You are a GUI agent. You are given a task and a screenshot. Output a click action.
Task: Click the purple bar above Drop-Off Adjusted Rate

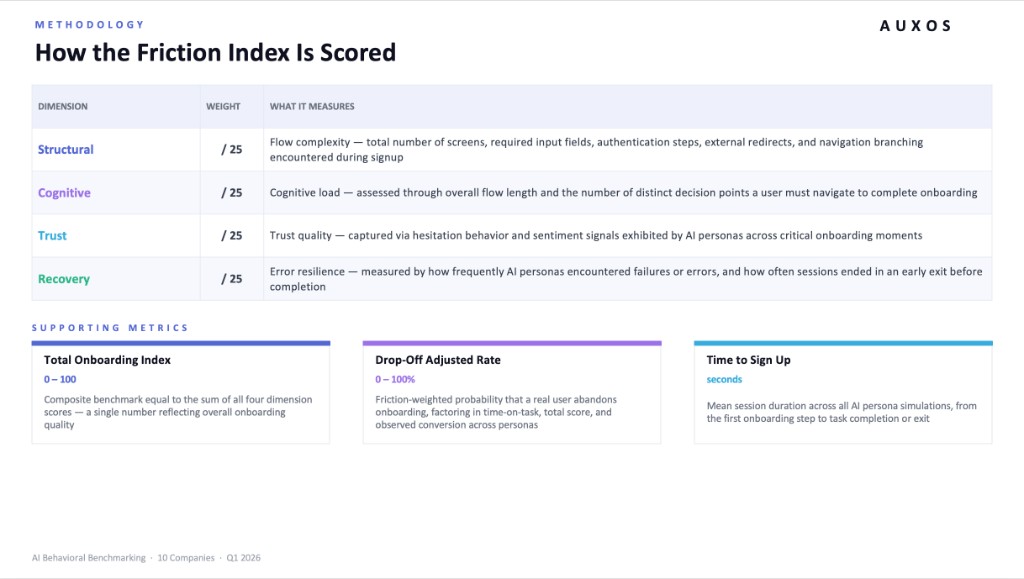[x=511, y=343]
